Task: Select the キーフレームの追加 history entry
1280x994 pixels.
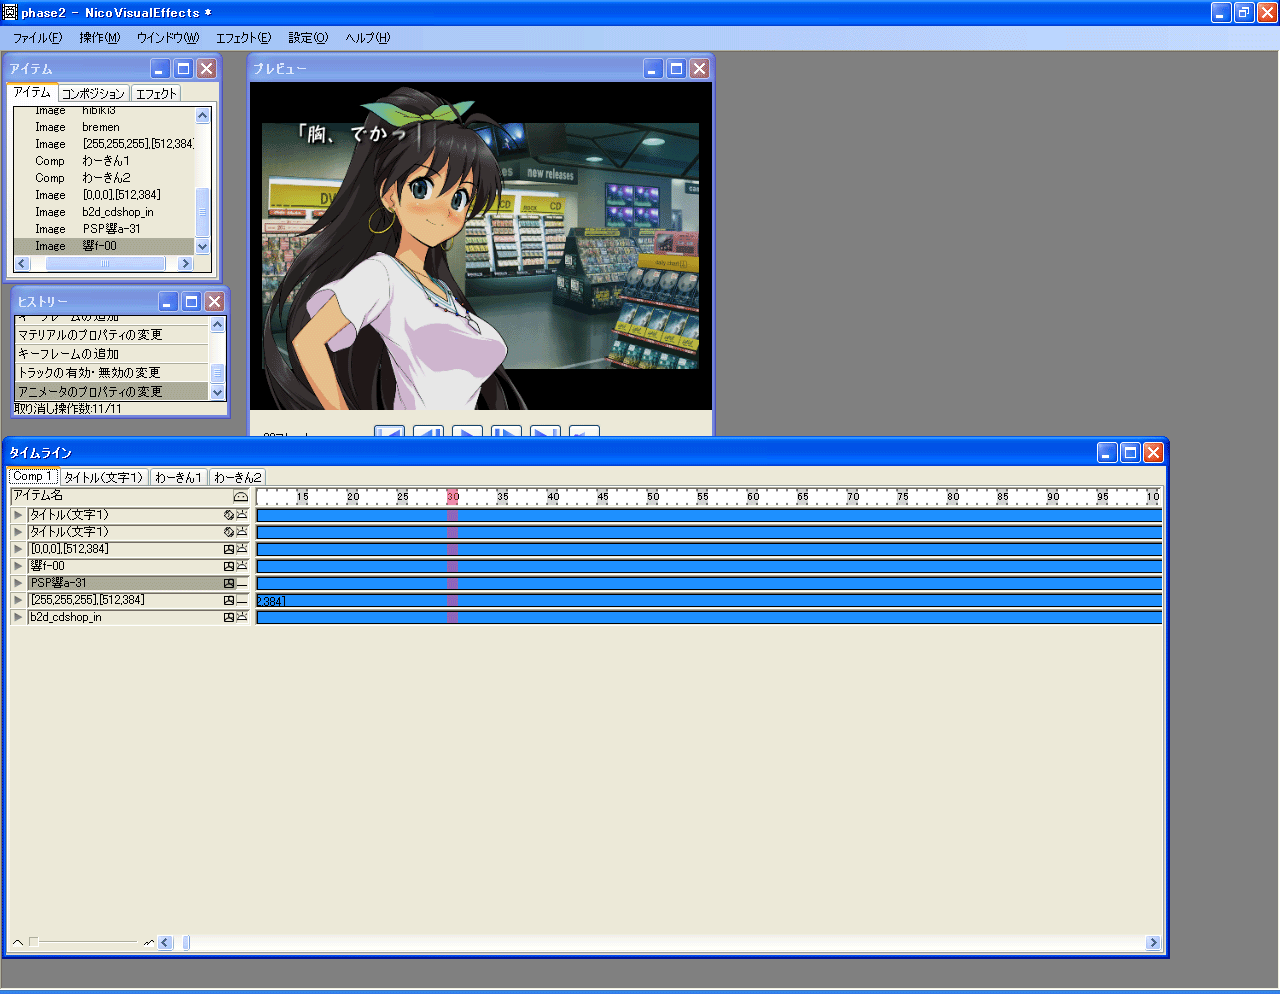Action: click(112, 354)
